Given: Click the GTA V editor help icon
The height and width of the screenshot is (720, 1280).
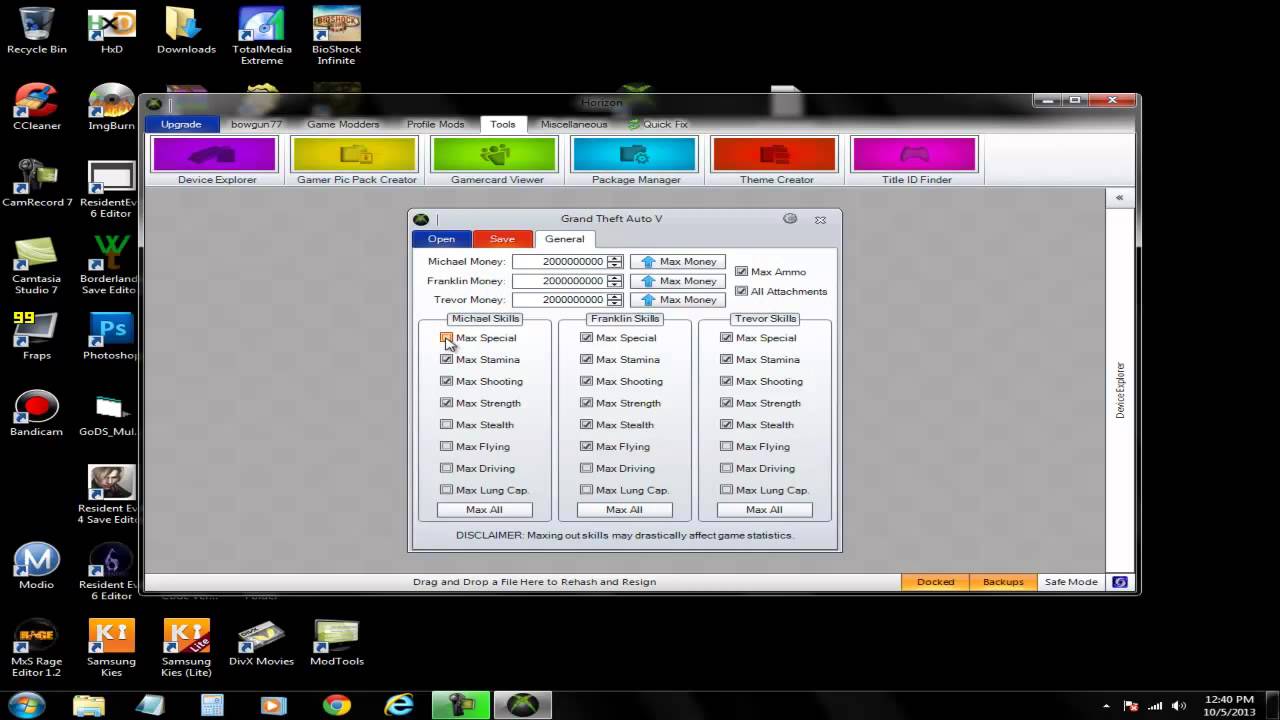Looking at the screenshot, I should 790,219.
